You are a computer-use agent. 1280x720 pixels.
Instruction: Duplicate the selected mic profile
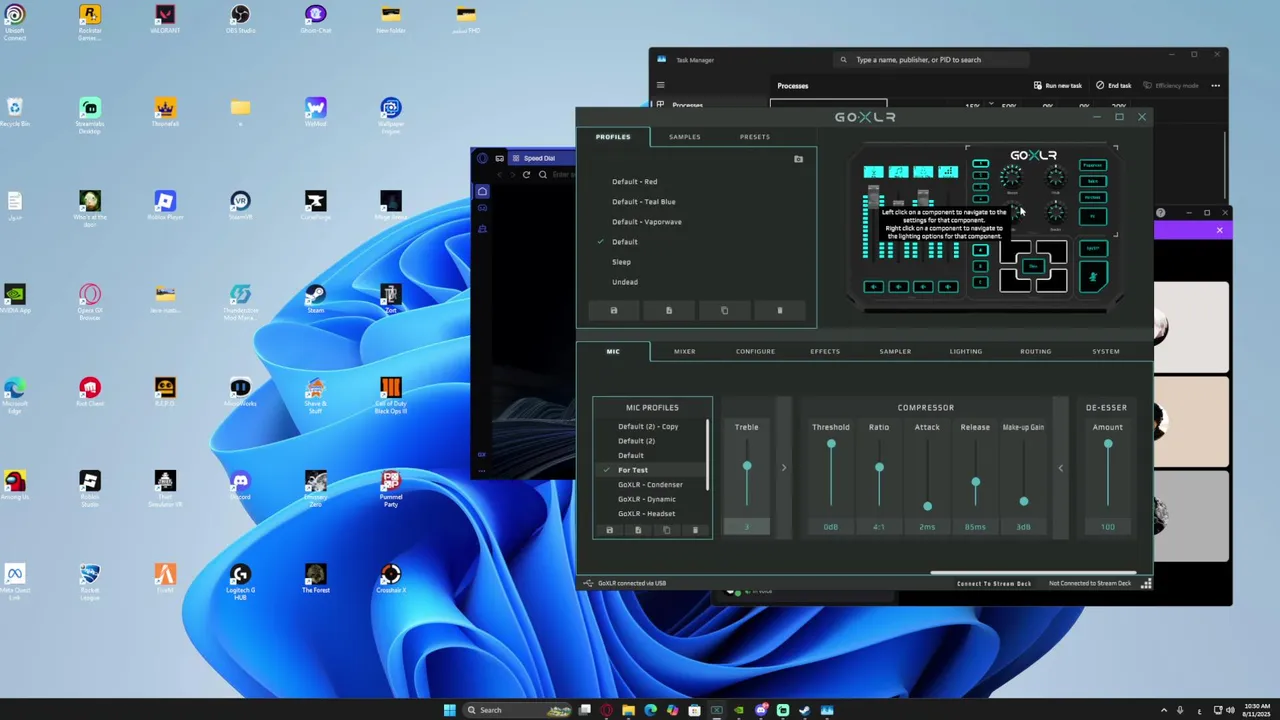point(667,530)
